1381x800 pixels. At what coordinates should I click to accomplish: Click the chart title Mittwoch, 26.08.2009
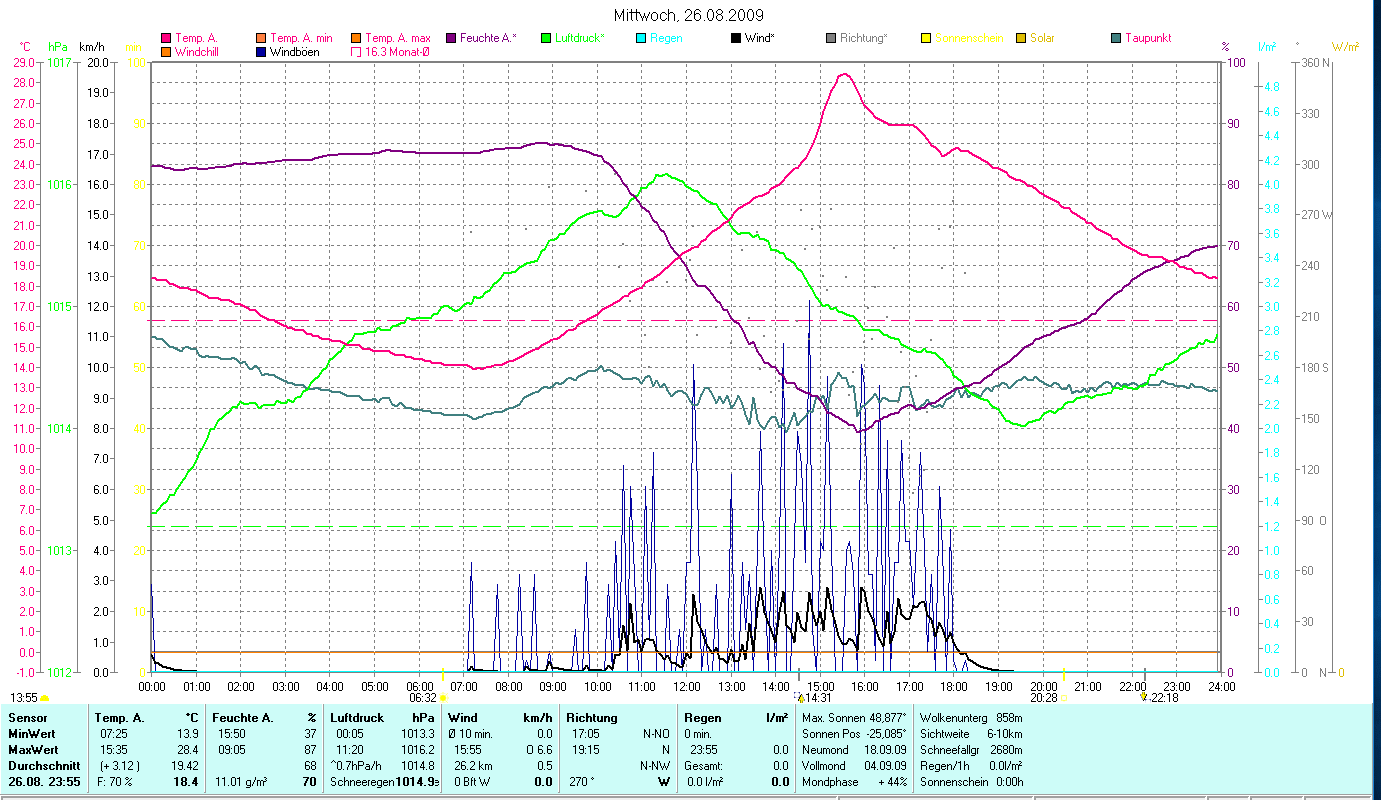(690, 15)
